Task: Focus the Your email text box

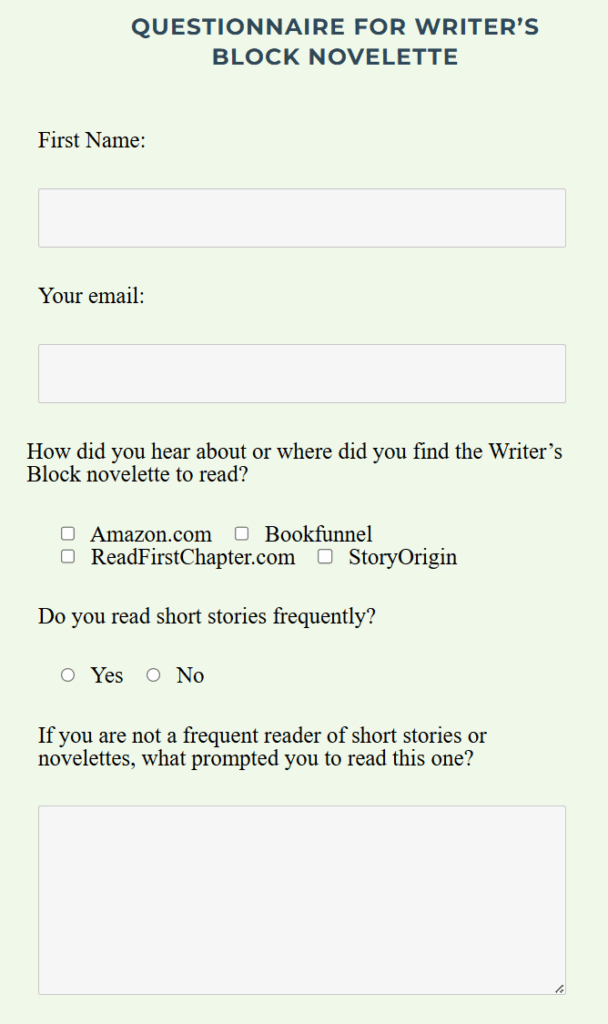Action: click(x=301, y=374)
